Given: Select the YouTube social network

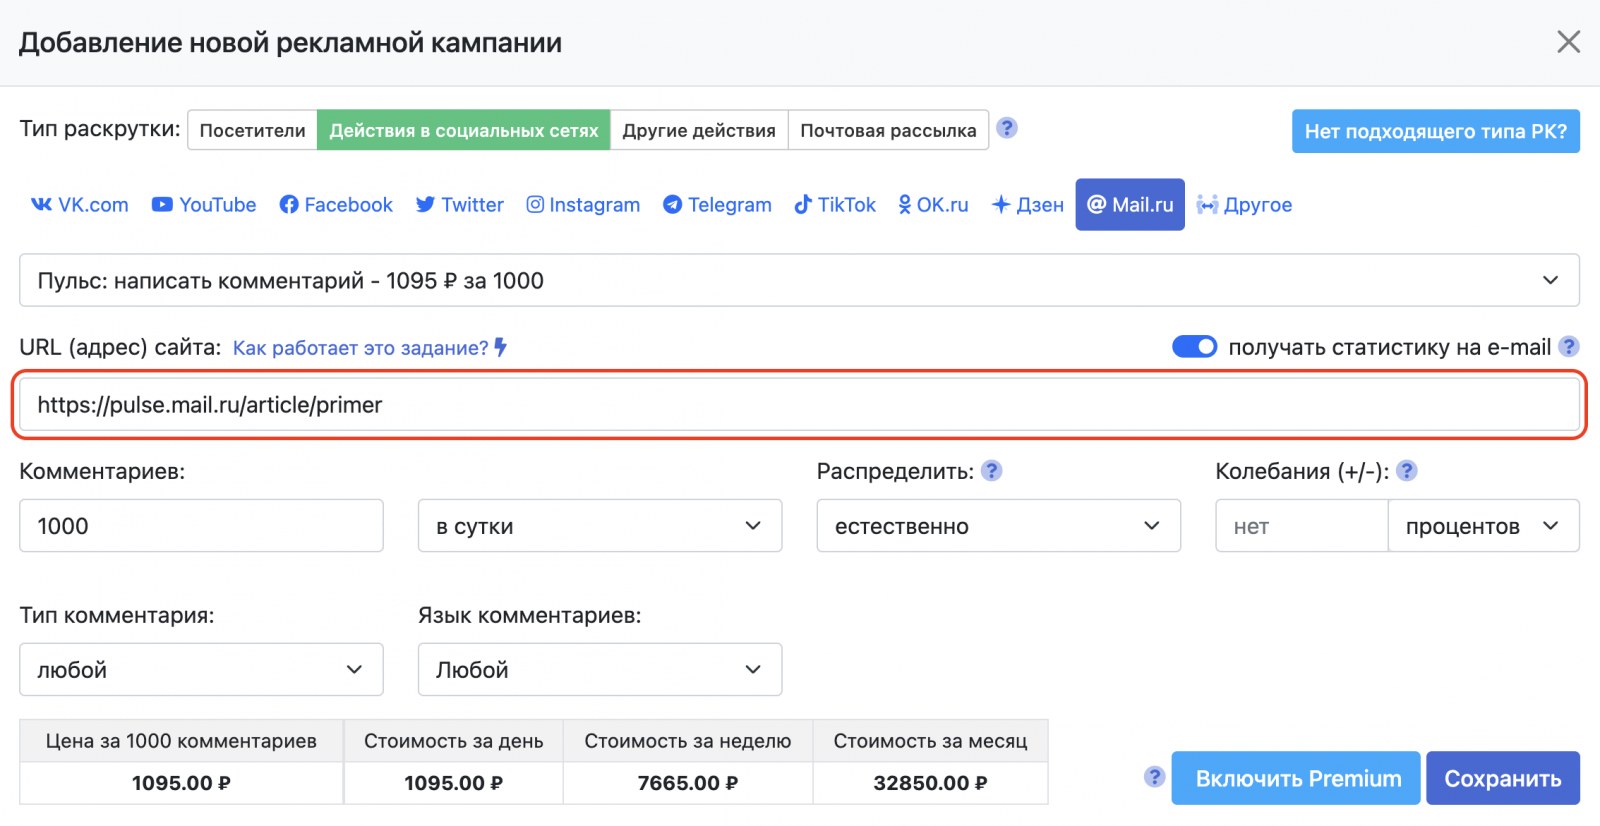Looking at the screenshot, I should pyautogui.click(x=204, y=205).
